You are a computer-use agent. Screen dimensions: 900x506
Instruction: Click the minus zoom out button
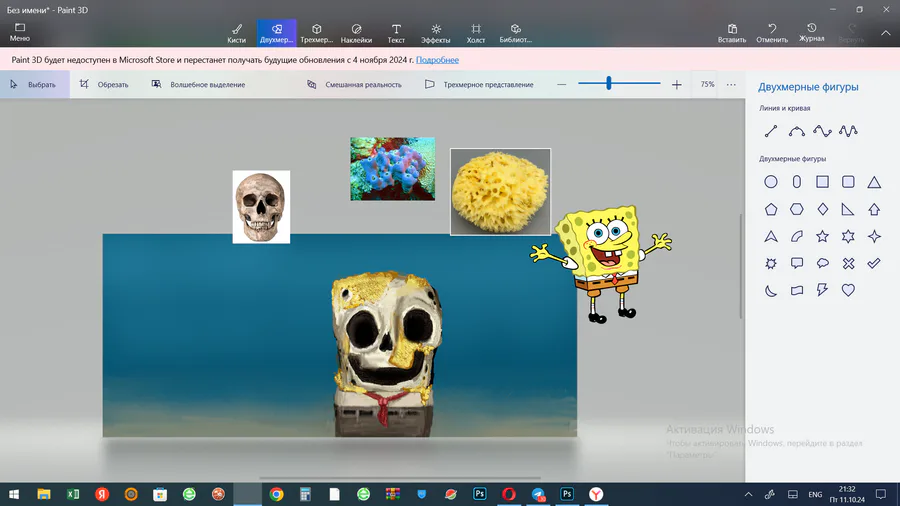(x=561, y=84)
